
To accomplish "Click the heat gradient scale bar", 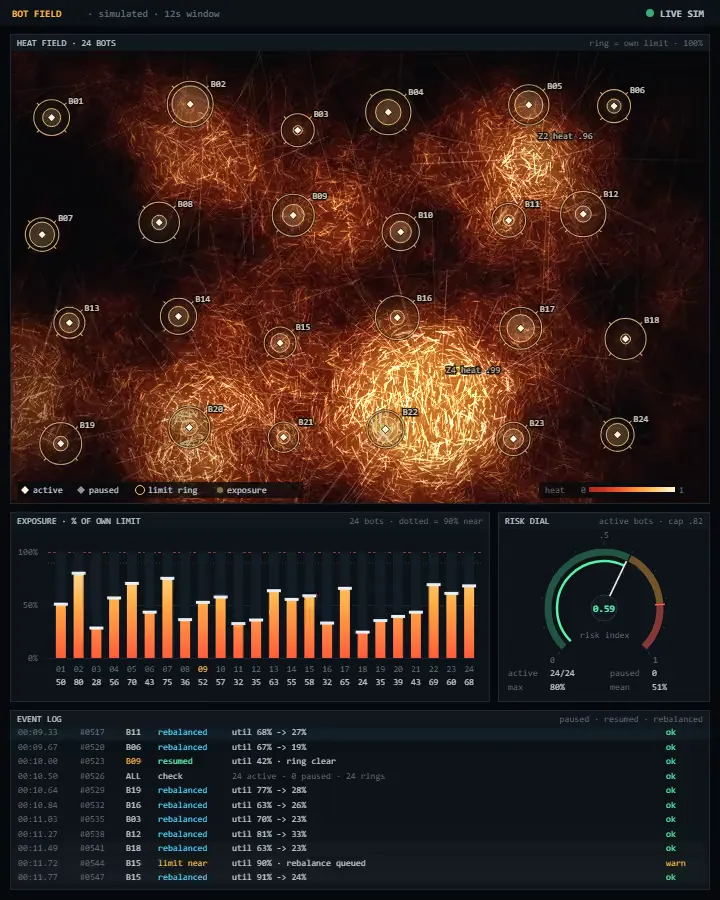I will (x=632, y=490).
